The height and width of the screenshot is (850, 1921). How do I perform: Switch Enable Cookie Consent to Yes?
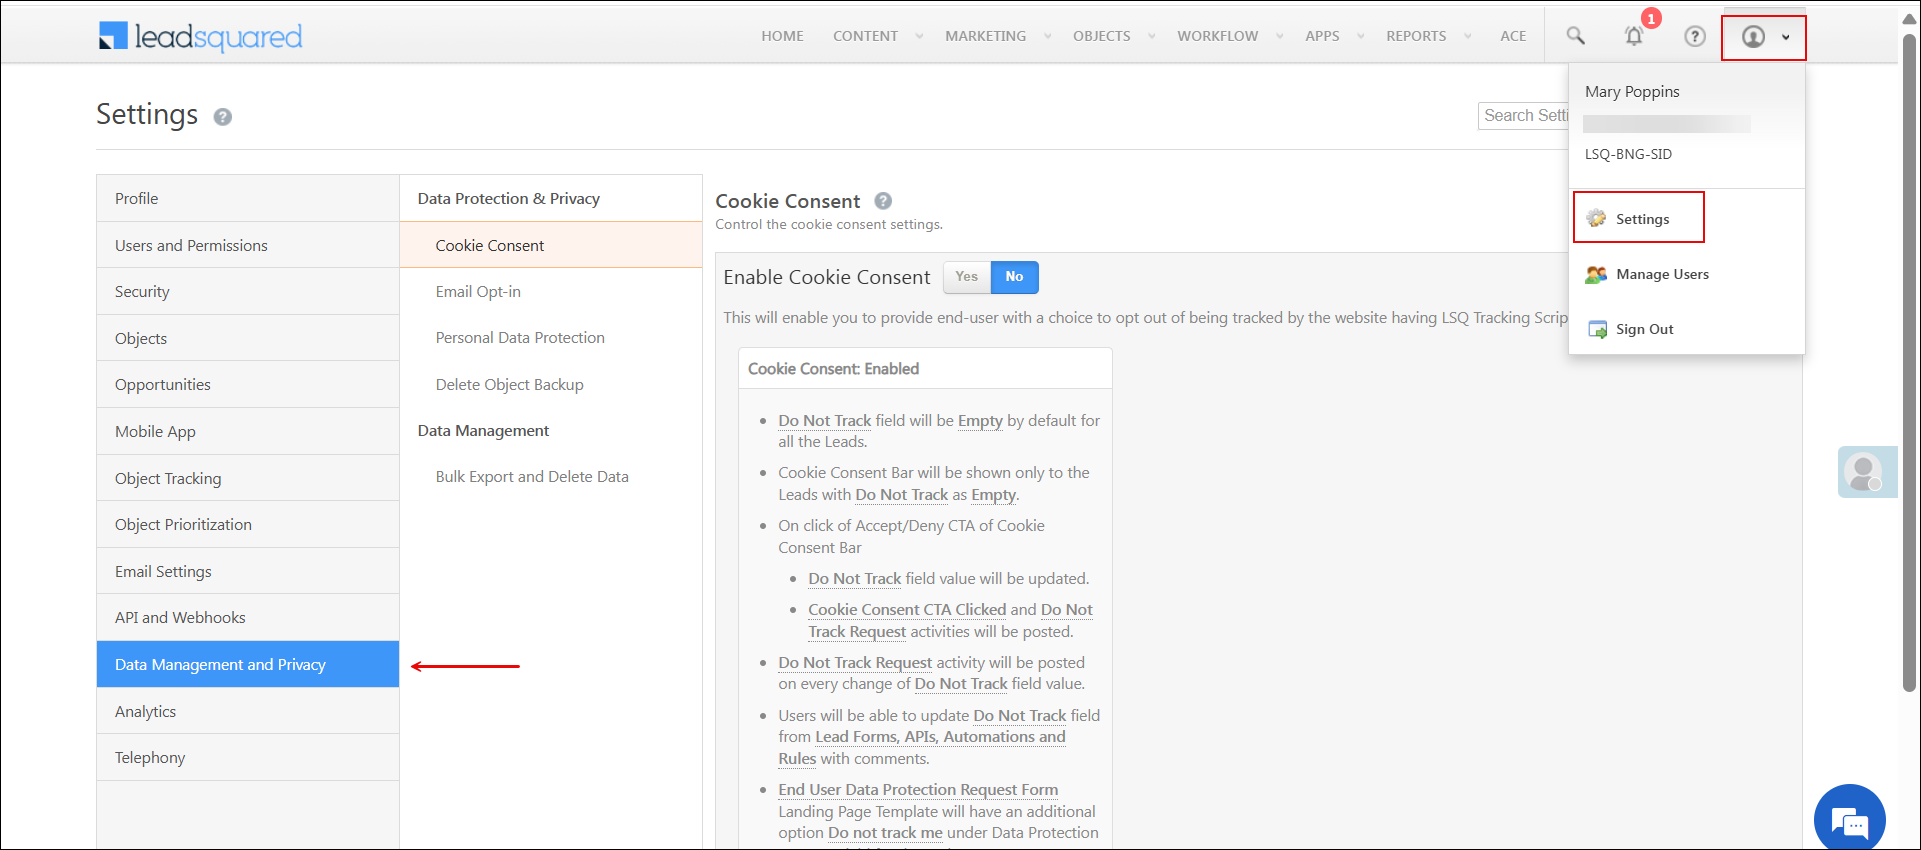(966, 277)
